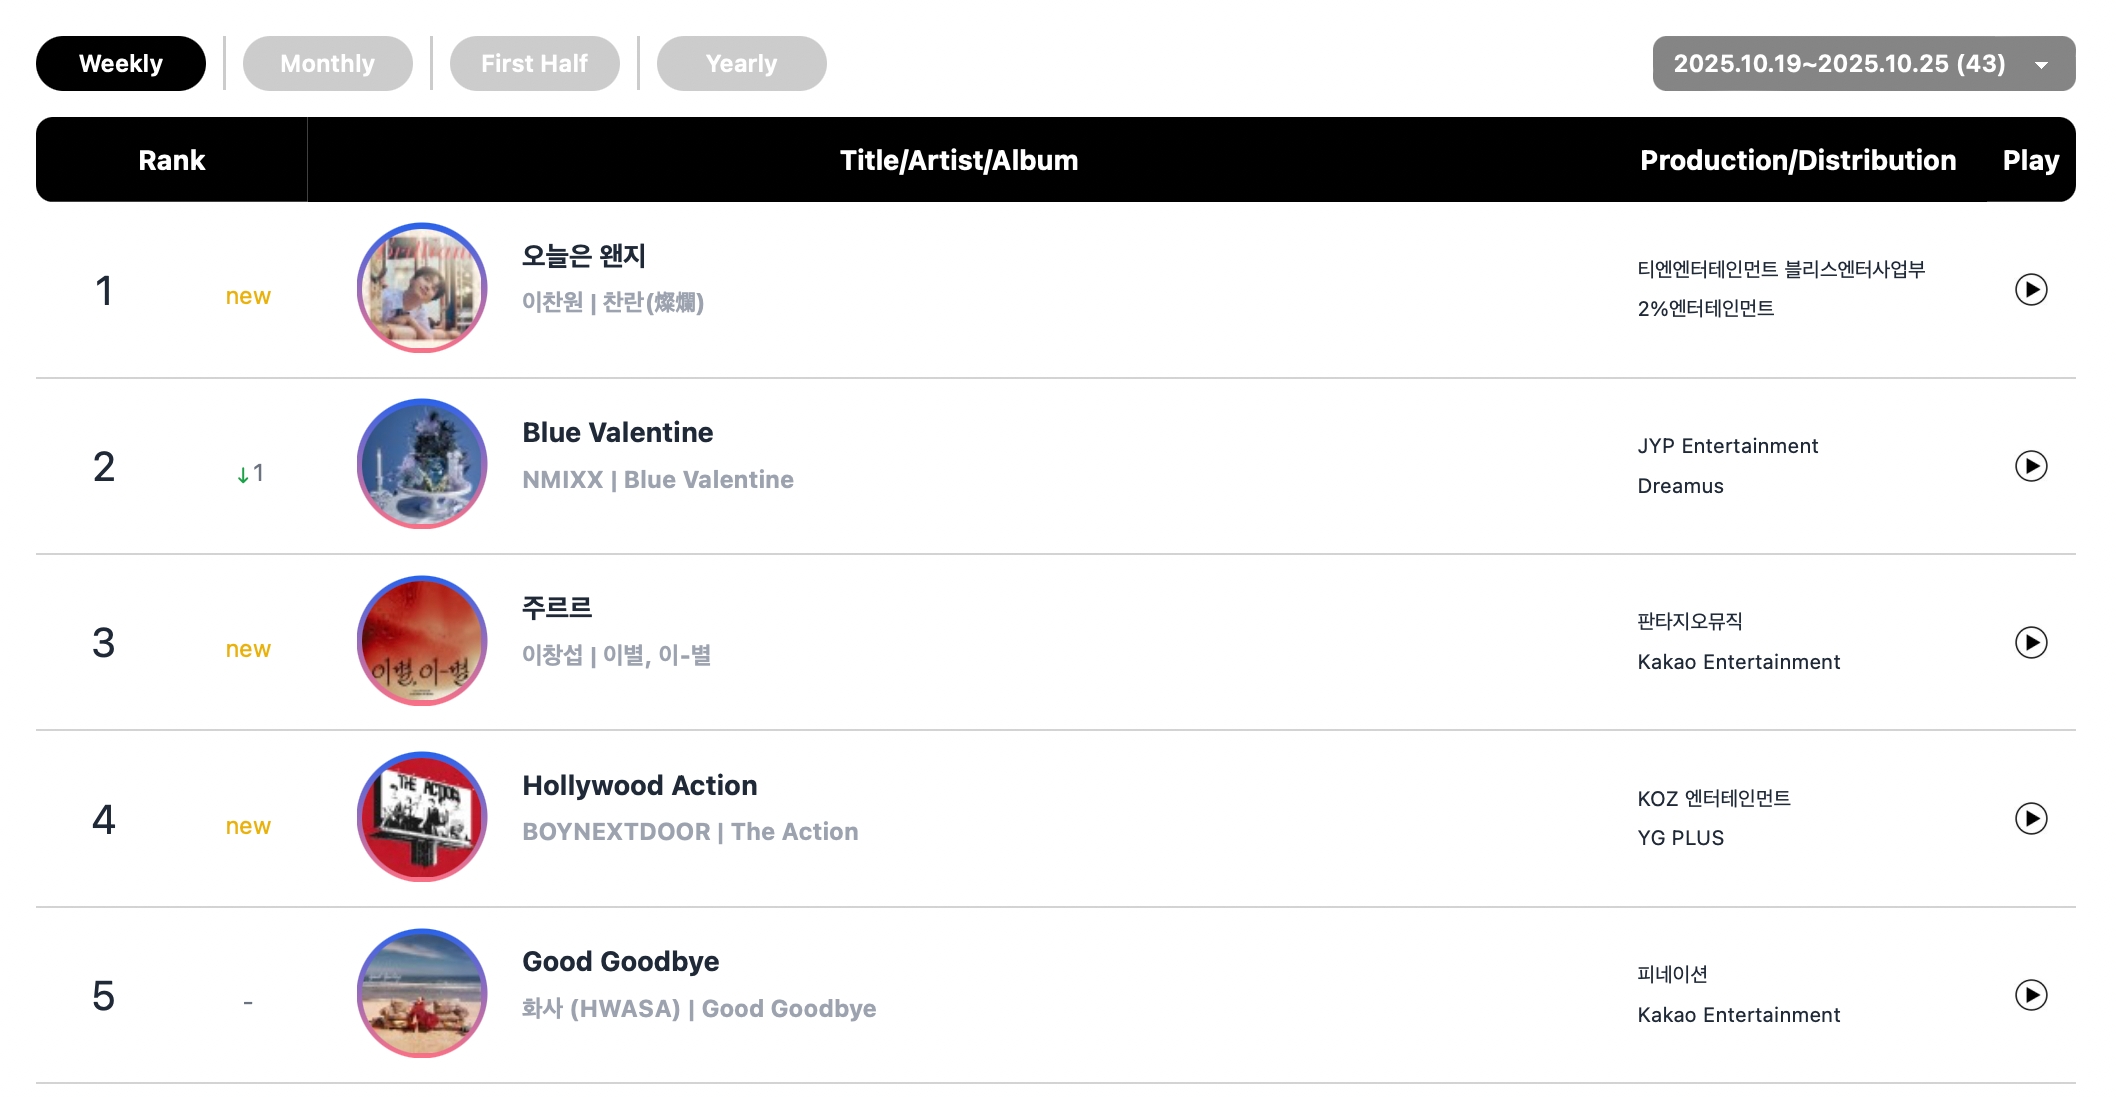
Task: Open the 이별, 이-별 album artwork
Action: coord(422,640)
